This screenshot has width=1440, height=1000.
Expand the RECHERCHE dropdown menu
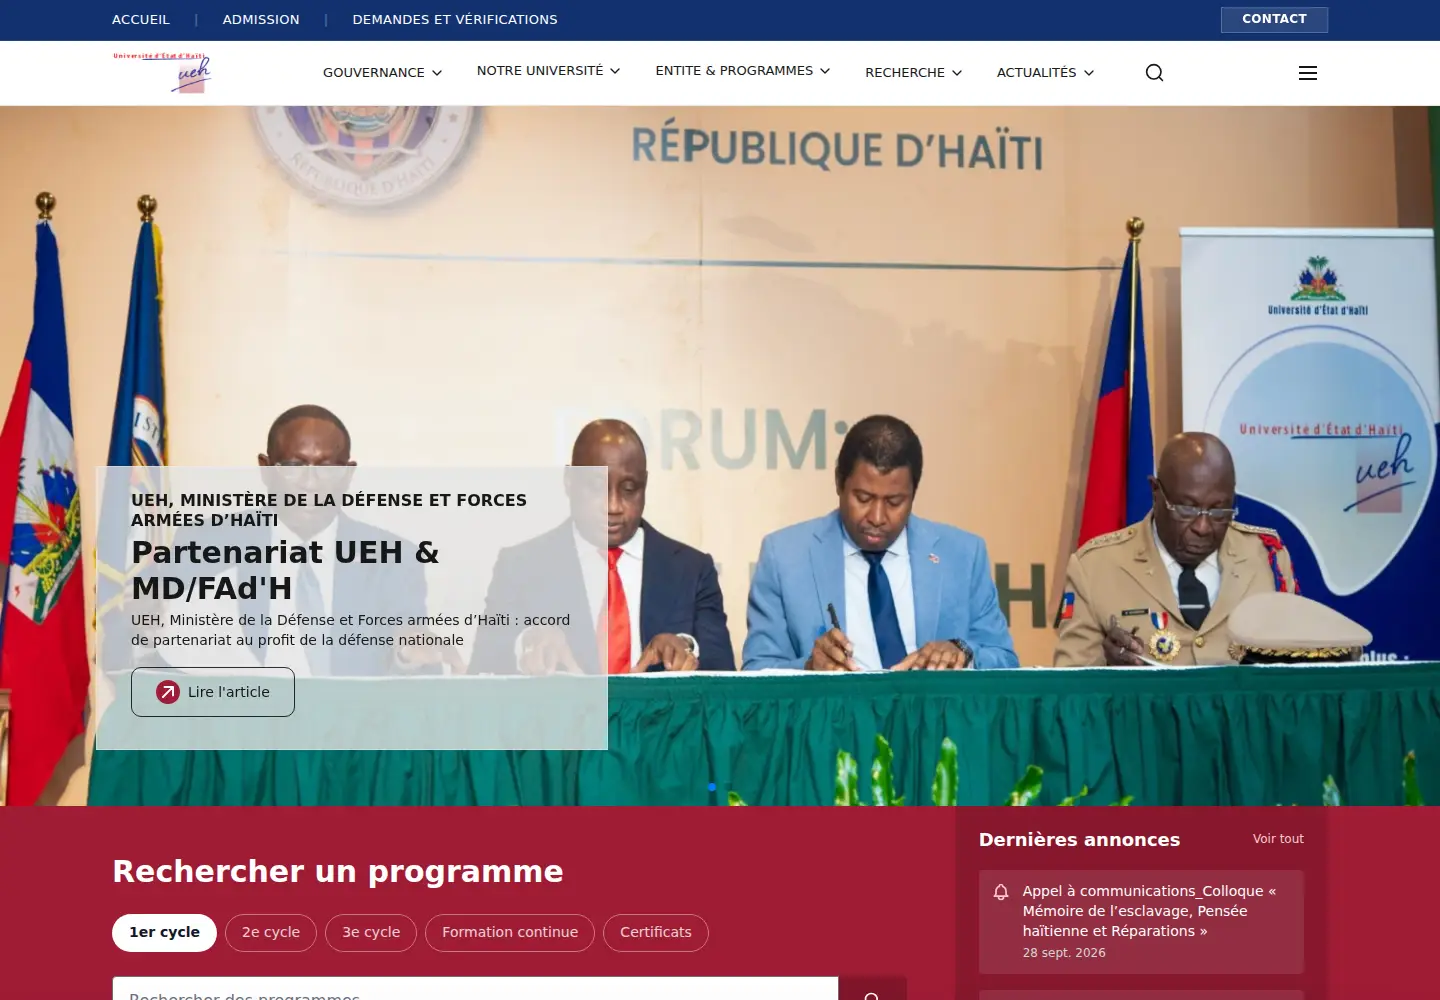click(x=914, y=73)
